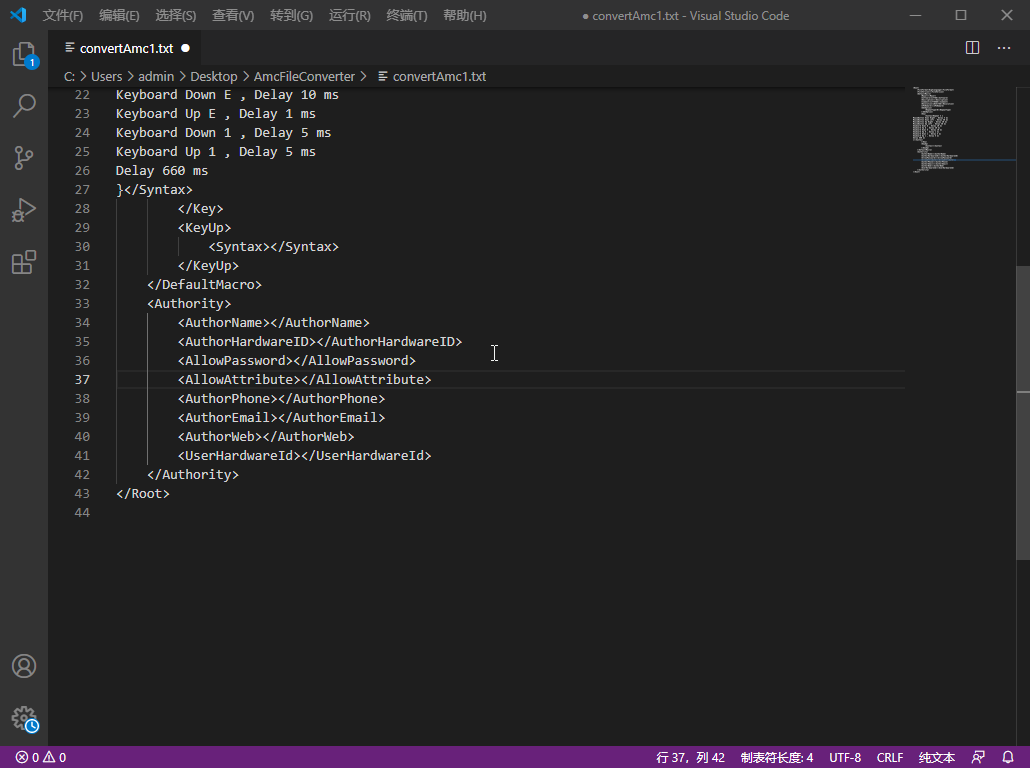Open the 文件(F) menu
Viewport: 1030px width, 768px height.
click(63, 16)
